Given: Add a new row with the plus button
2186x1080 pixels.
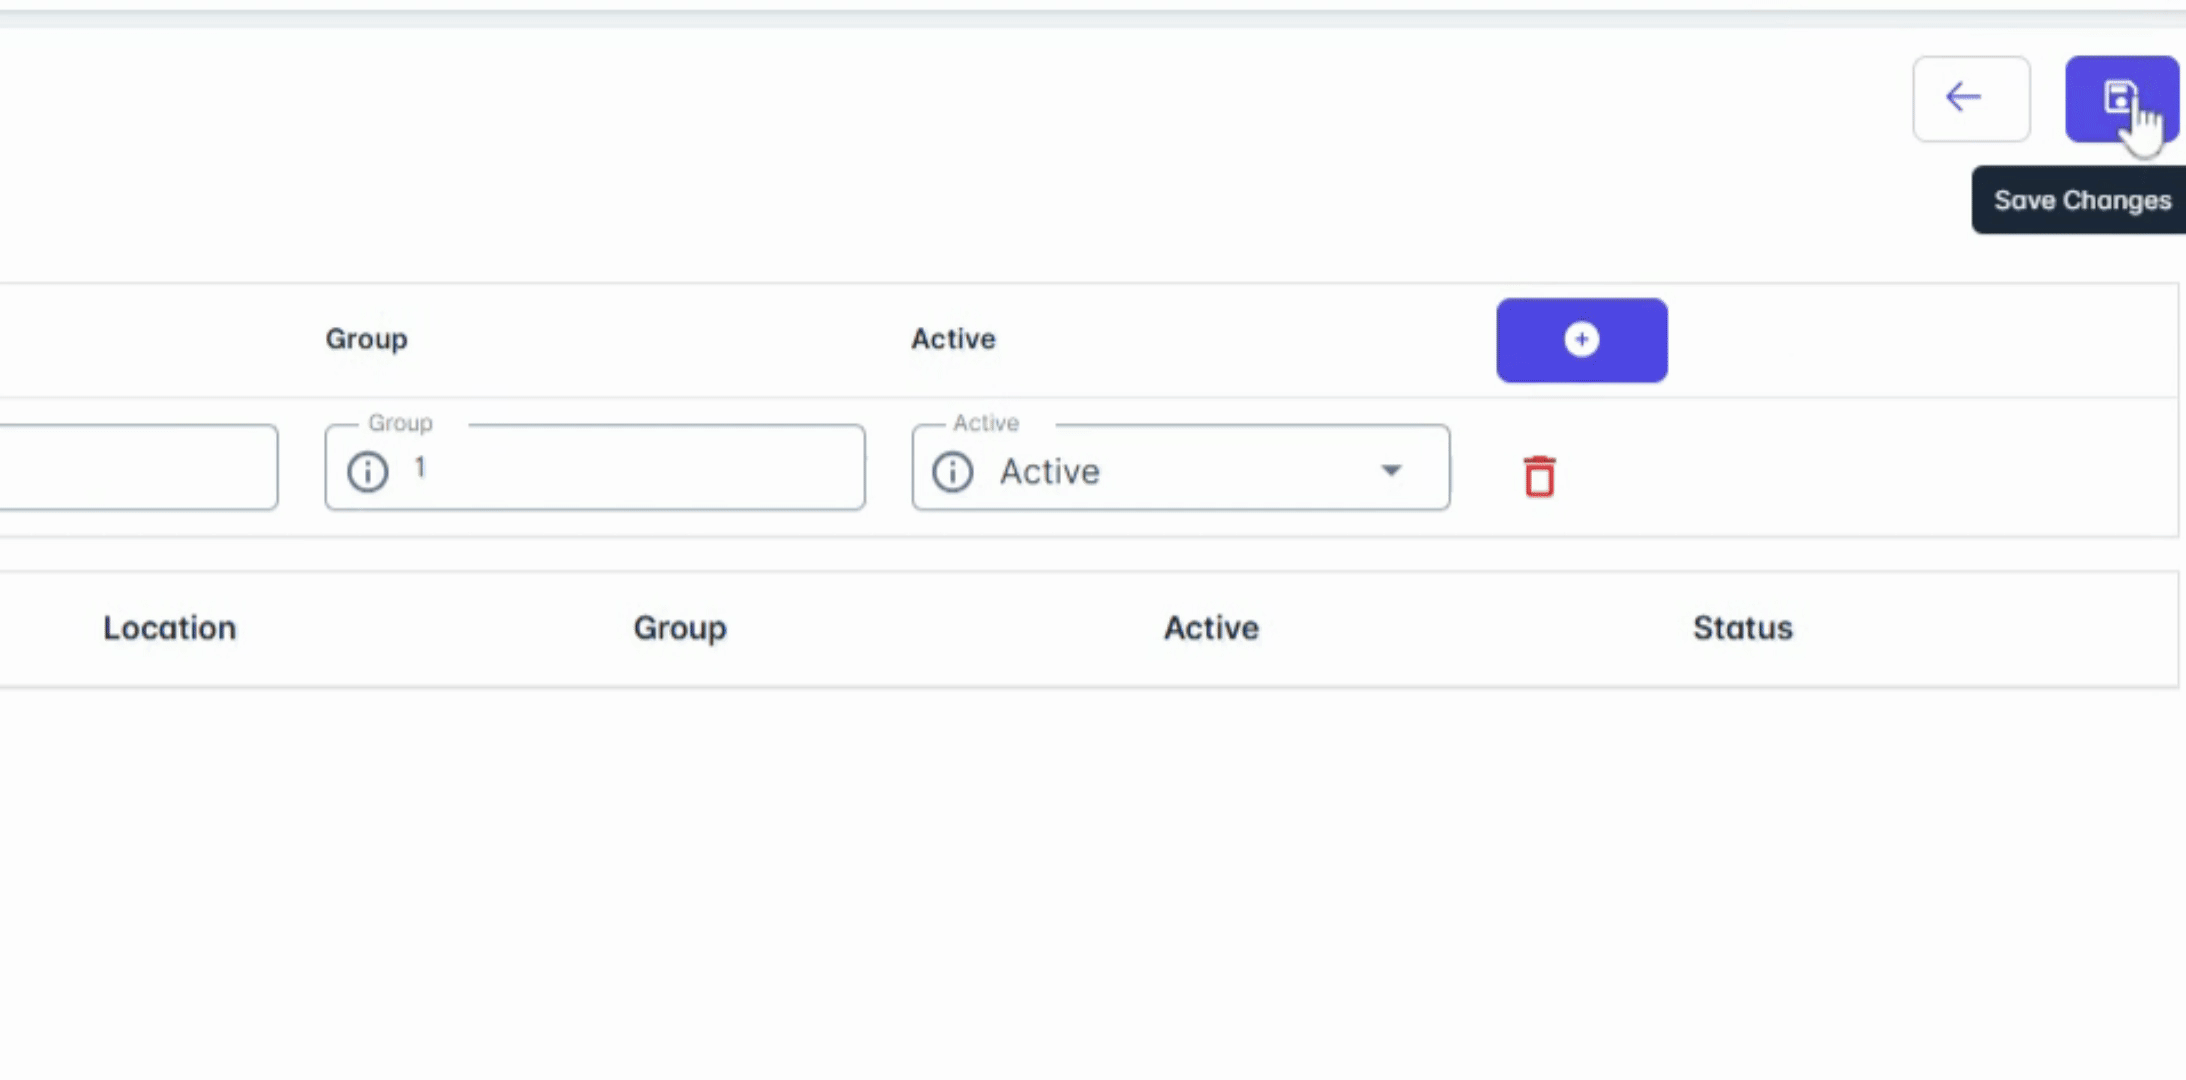Looking at the screenshot, I should (x=1581, y=340).
